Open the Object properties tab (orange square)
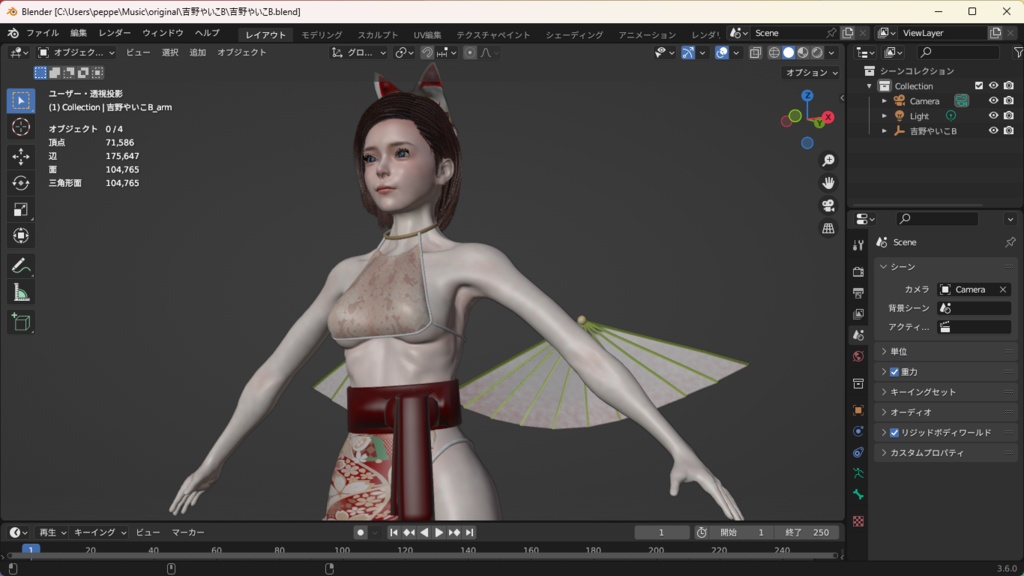This screenshot has width=1024, height=576. [x=858, y=410]
